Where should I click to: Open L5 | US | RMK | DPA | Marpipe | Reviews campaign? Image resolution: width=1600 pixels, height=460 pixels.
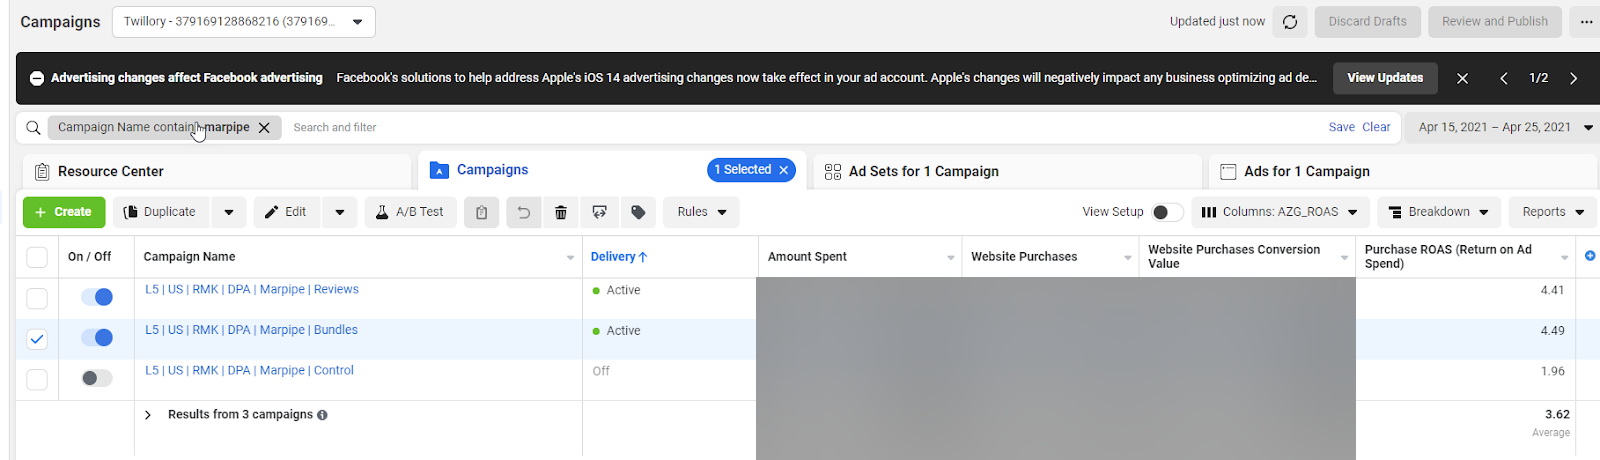[x=252, y=290]
